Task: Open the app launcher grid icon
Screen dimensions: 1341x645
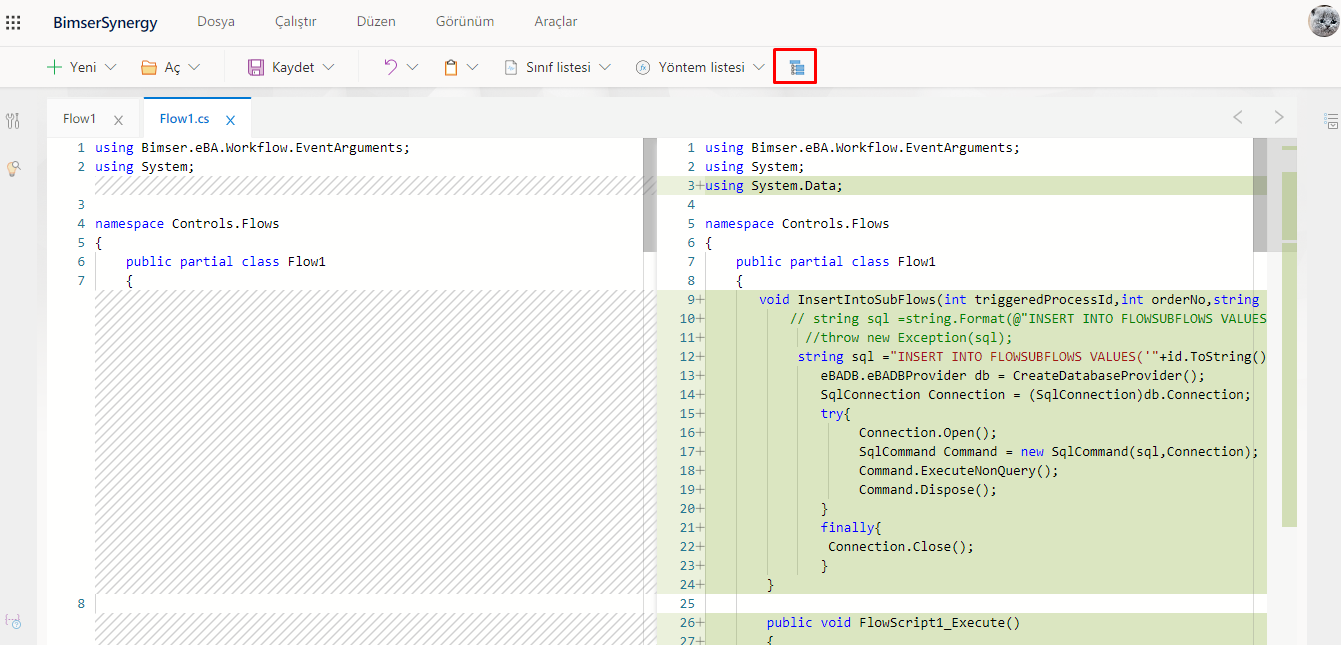Action: pos(13,22)
